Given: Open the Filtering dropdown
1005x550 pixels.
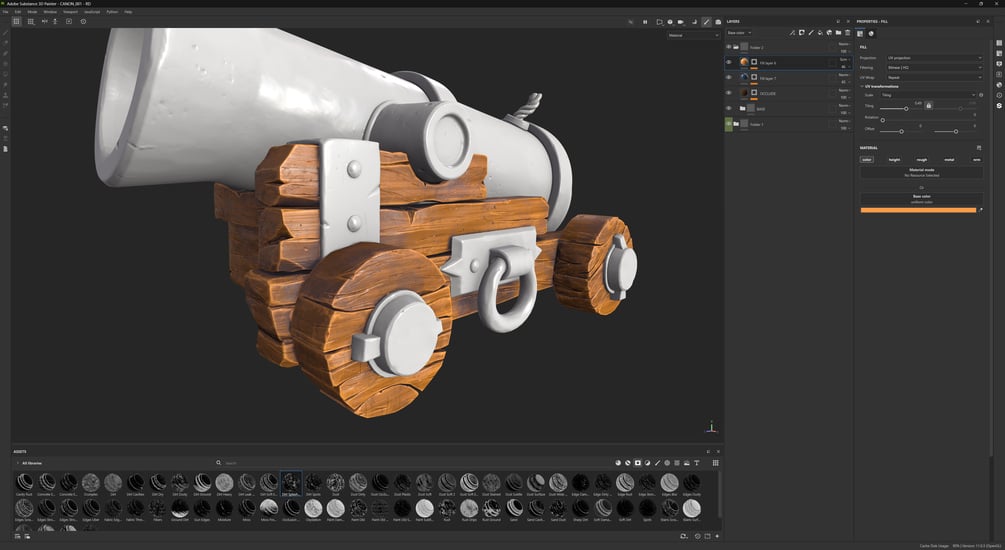Looking at the screenshot, I should click(934, 67).
